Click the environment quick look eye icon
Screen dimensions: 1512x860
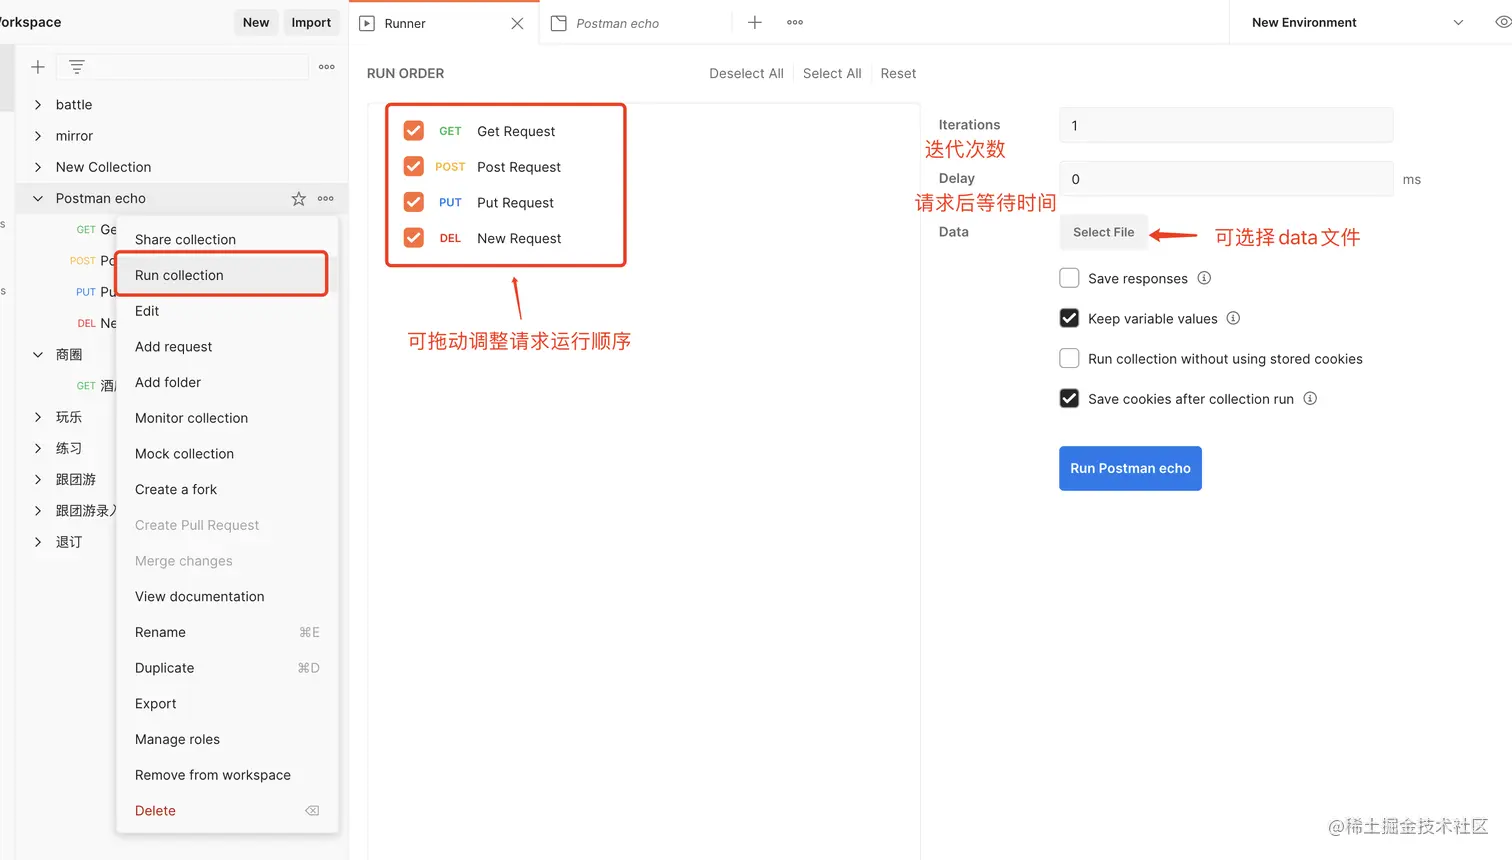[1502, 22]
